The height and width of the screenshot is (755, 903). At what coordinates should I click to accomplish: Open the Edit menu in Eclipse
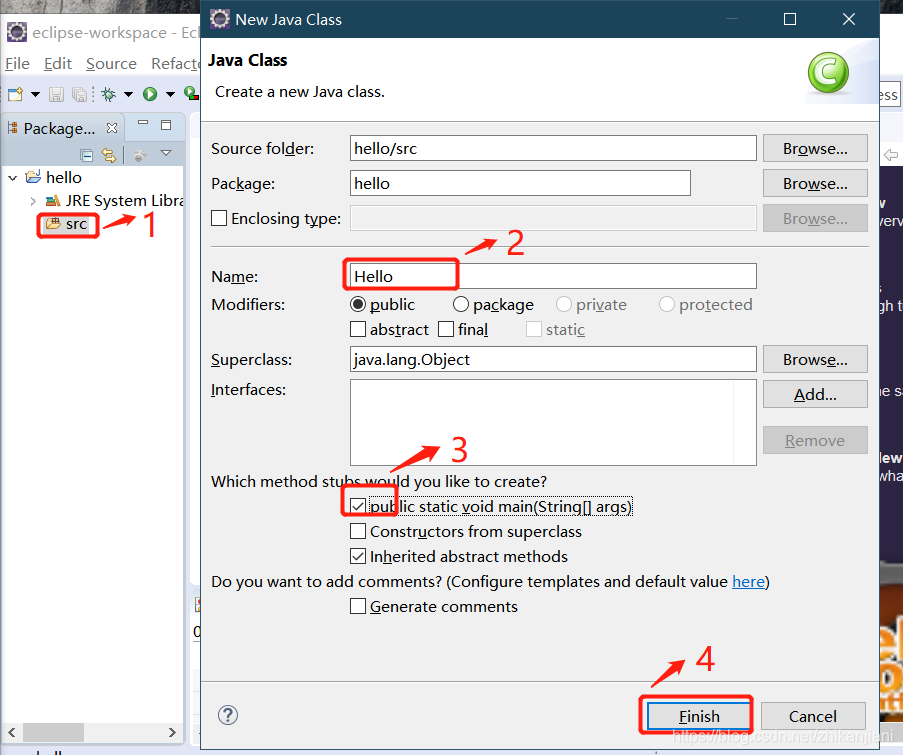click(58, 63)
